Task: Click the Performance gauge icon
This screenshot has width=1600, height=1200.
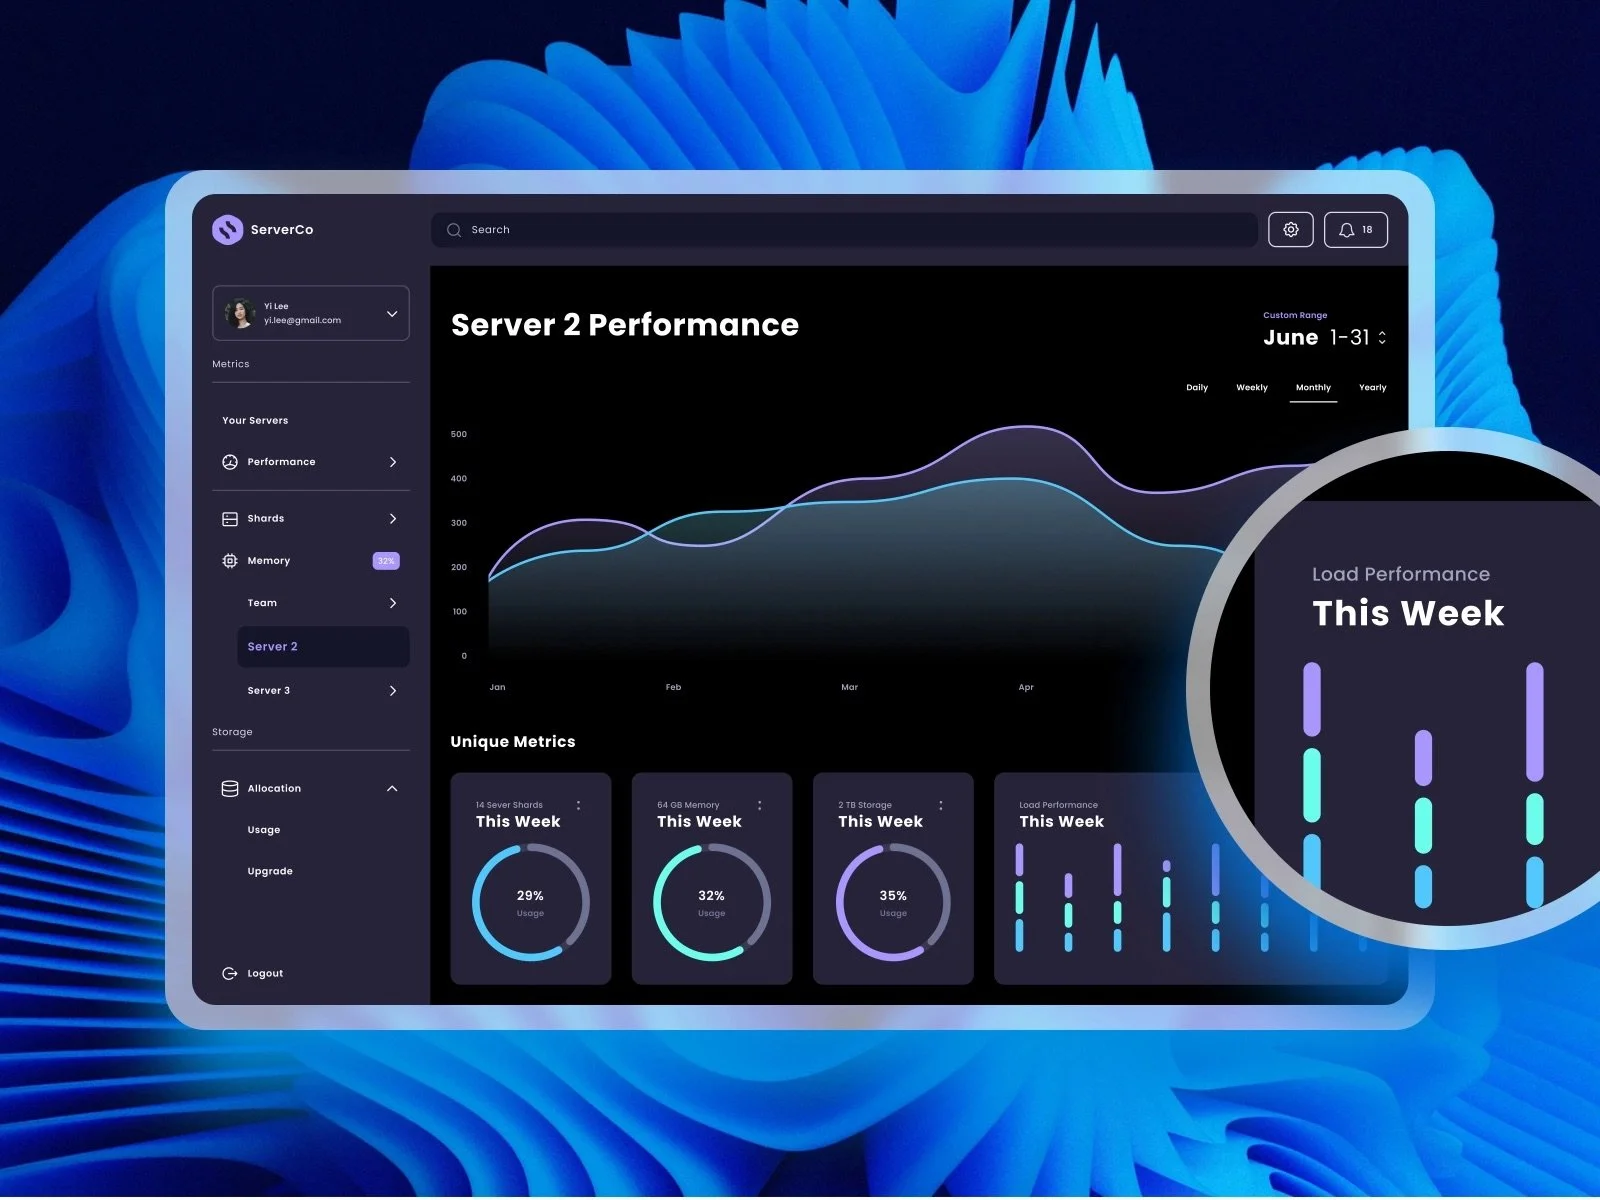Action: tap(230, 462)
